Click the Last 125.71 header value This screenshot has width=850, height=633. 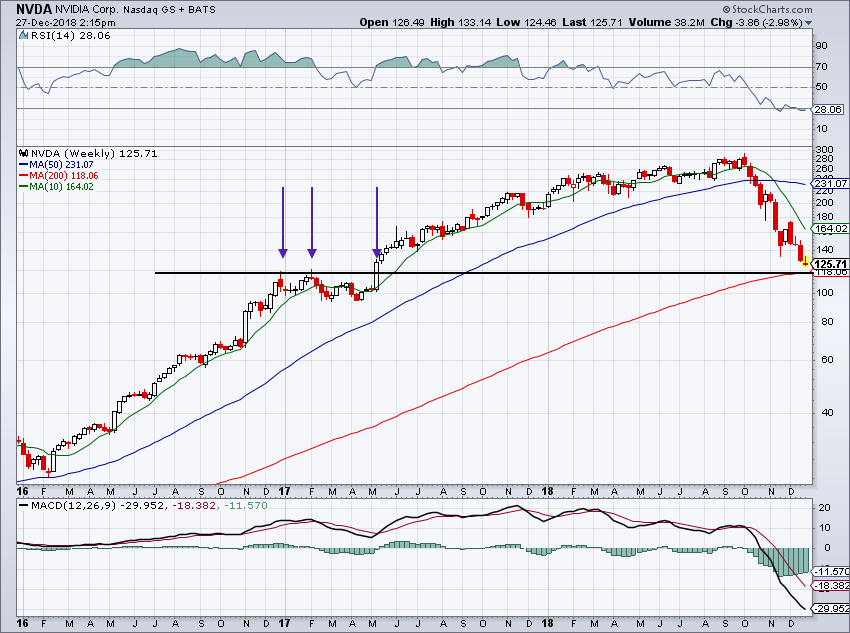click(594, 23)
